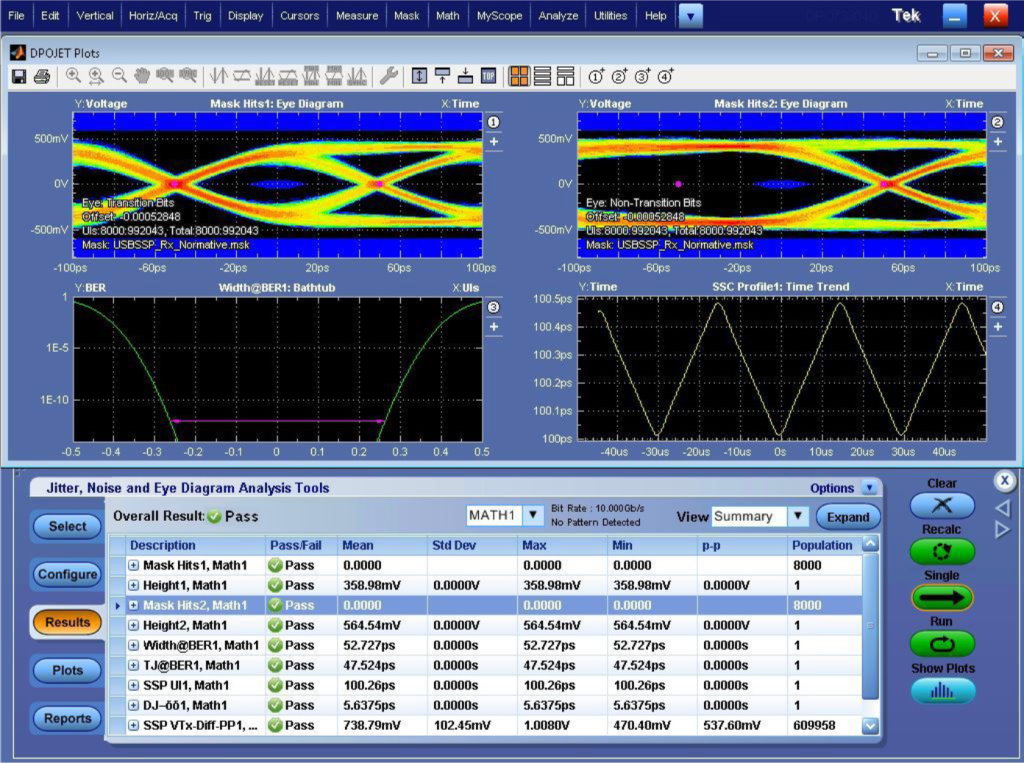
Task: Open the MATH1 source dropdown
Action: 534,515
